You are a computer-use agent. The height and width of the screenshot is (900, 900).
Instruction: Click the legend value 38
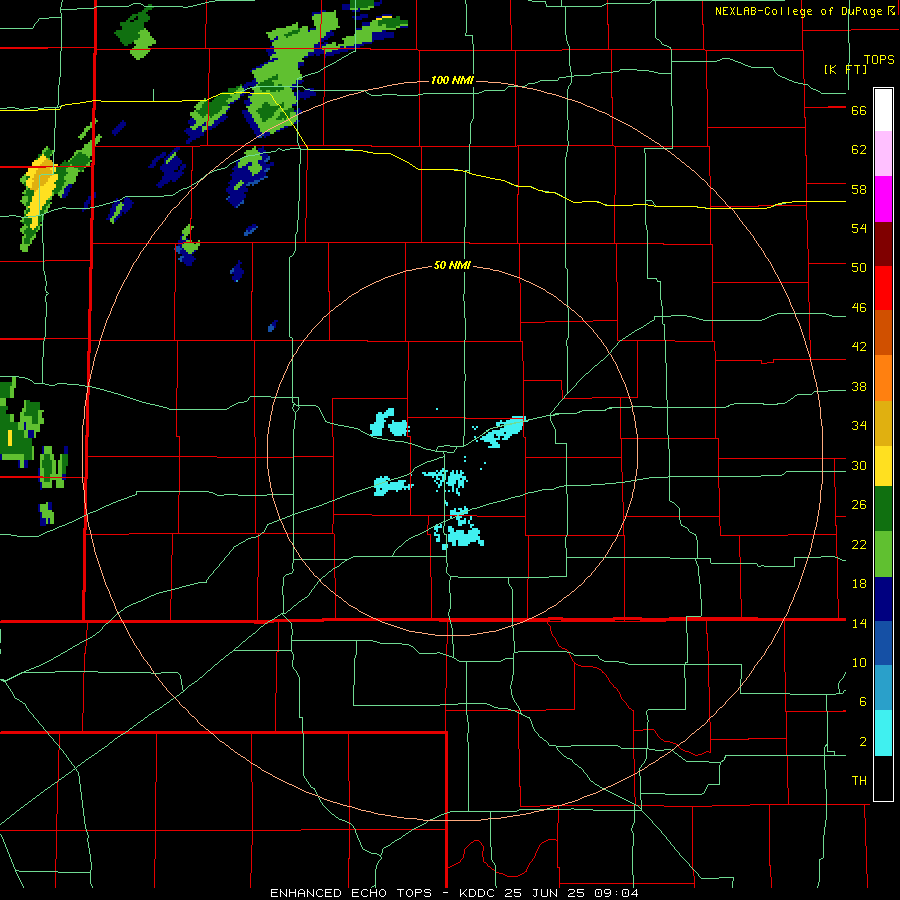pyautogui.click(x=859, y=386)
